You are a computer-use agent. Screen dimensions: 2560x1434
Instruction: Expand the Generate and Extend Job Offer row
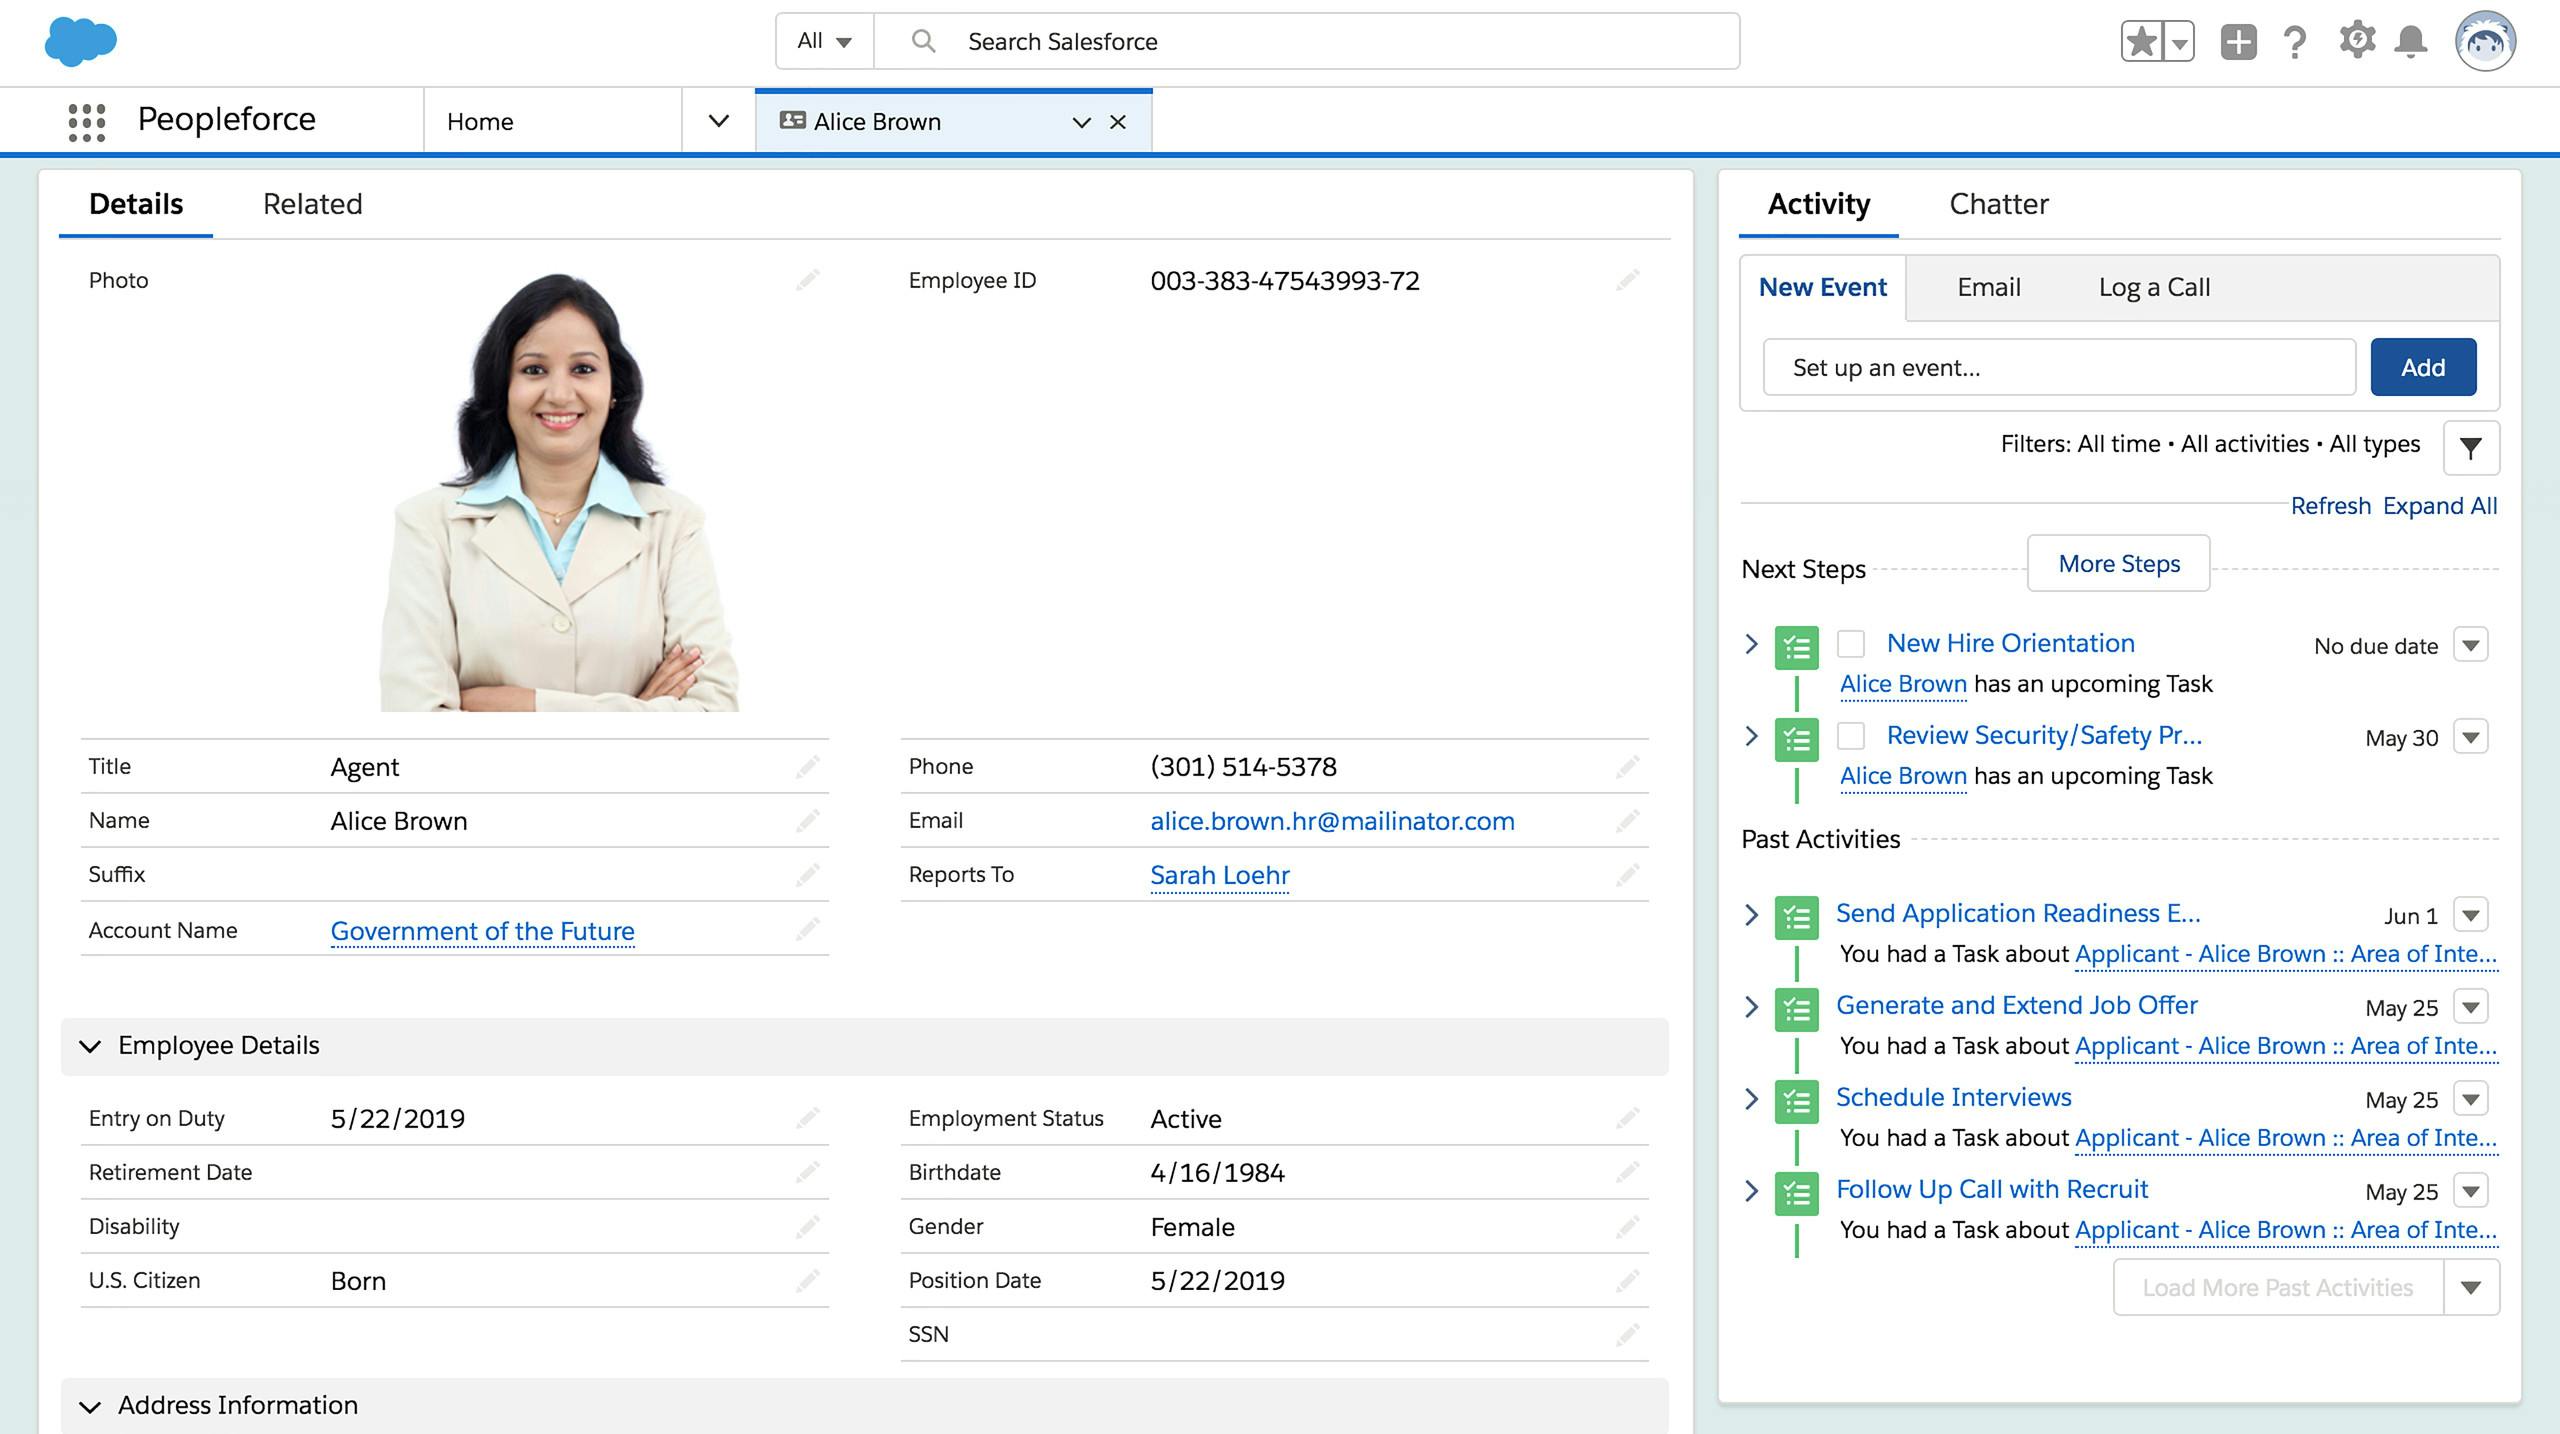point(1751,1006)
